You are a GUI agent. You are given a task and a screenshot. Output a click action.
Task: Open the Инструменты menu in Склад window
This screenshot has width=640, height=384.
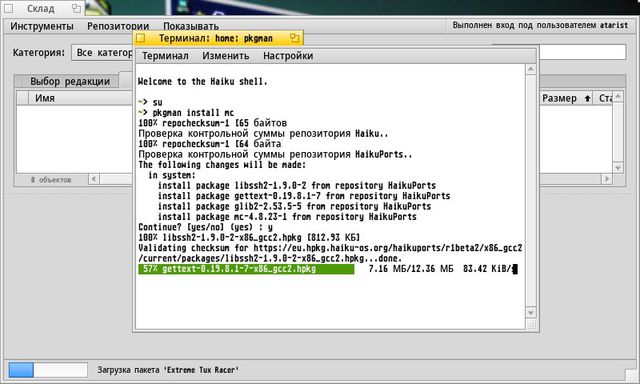click(x=42, y=26)
